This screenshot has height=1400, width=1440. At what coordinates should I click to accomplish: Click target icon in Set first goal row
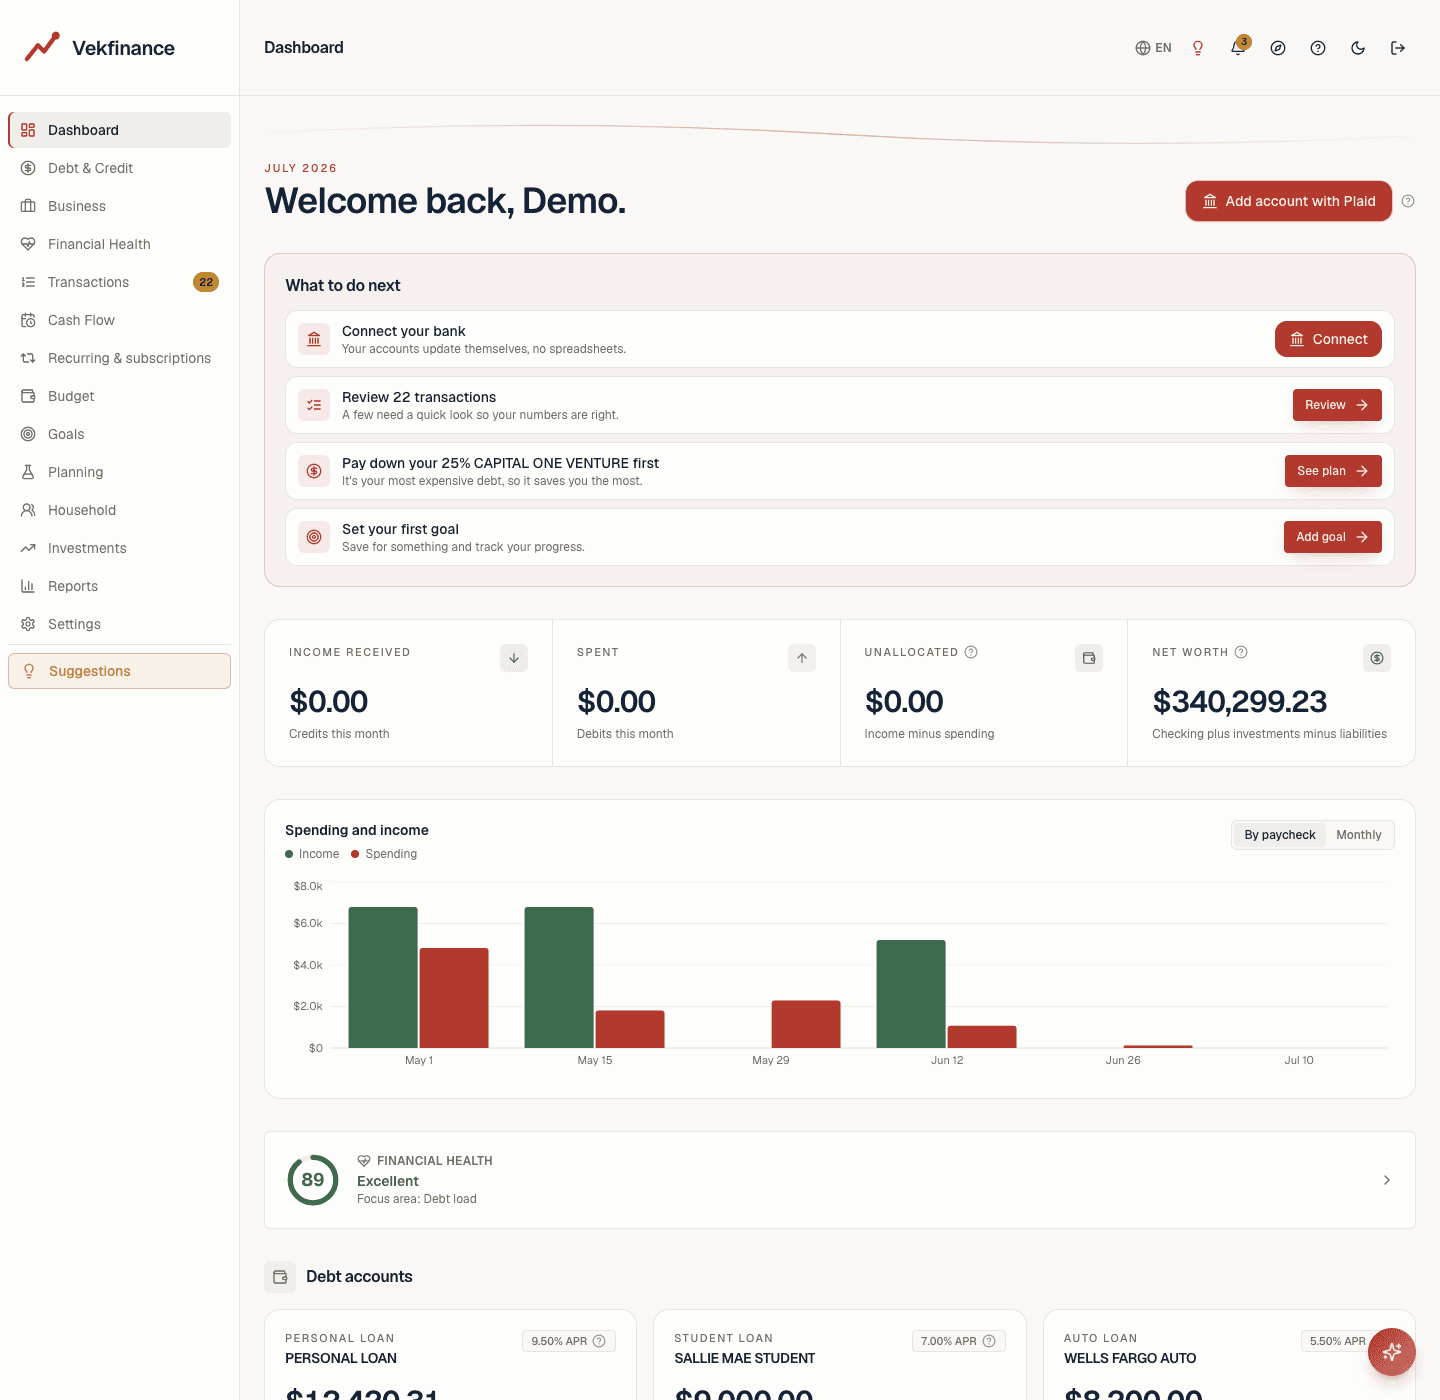click(x=314, y=537)
